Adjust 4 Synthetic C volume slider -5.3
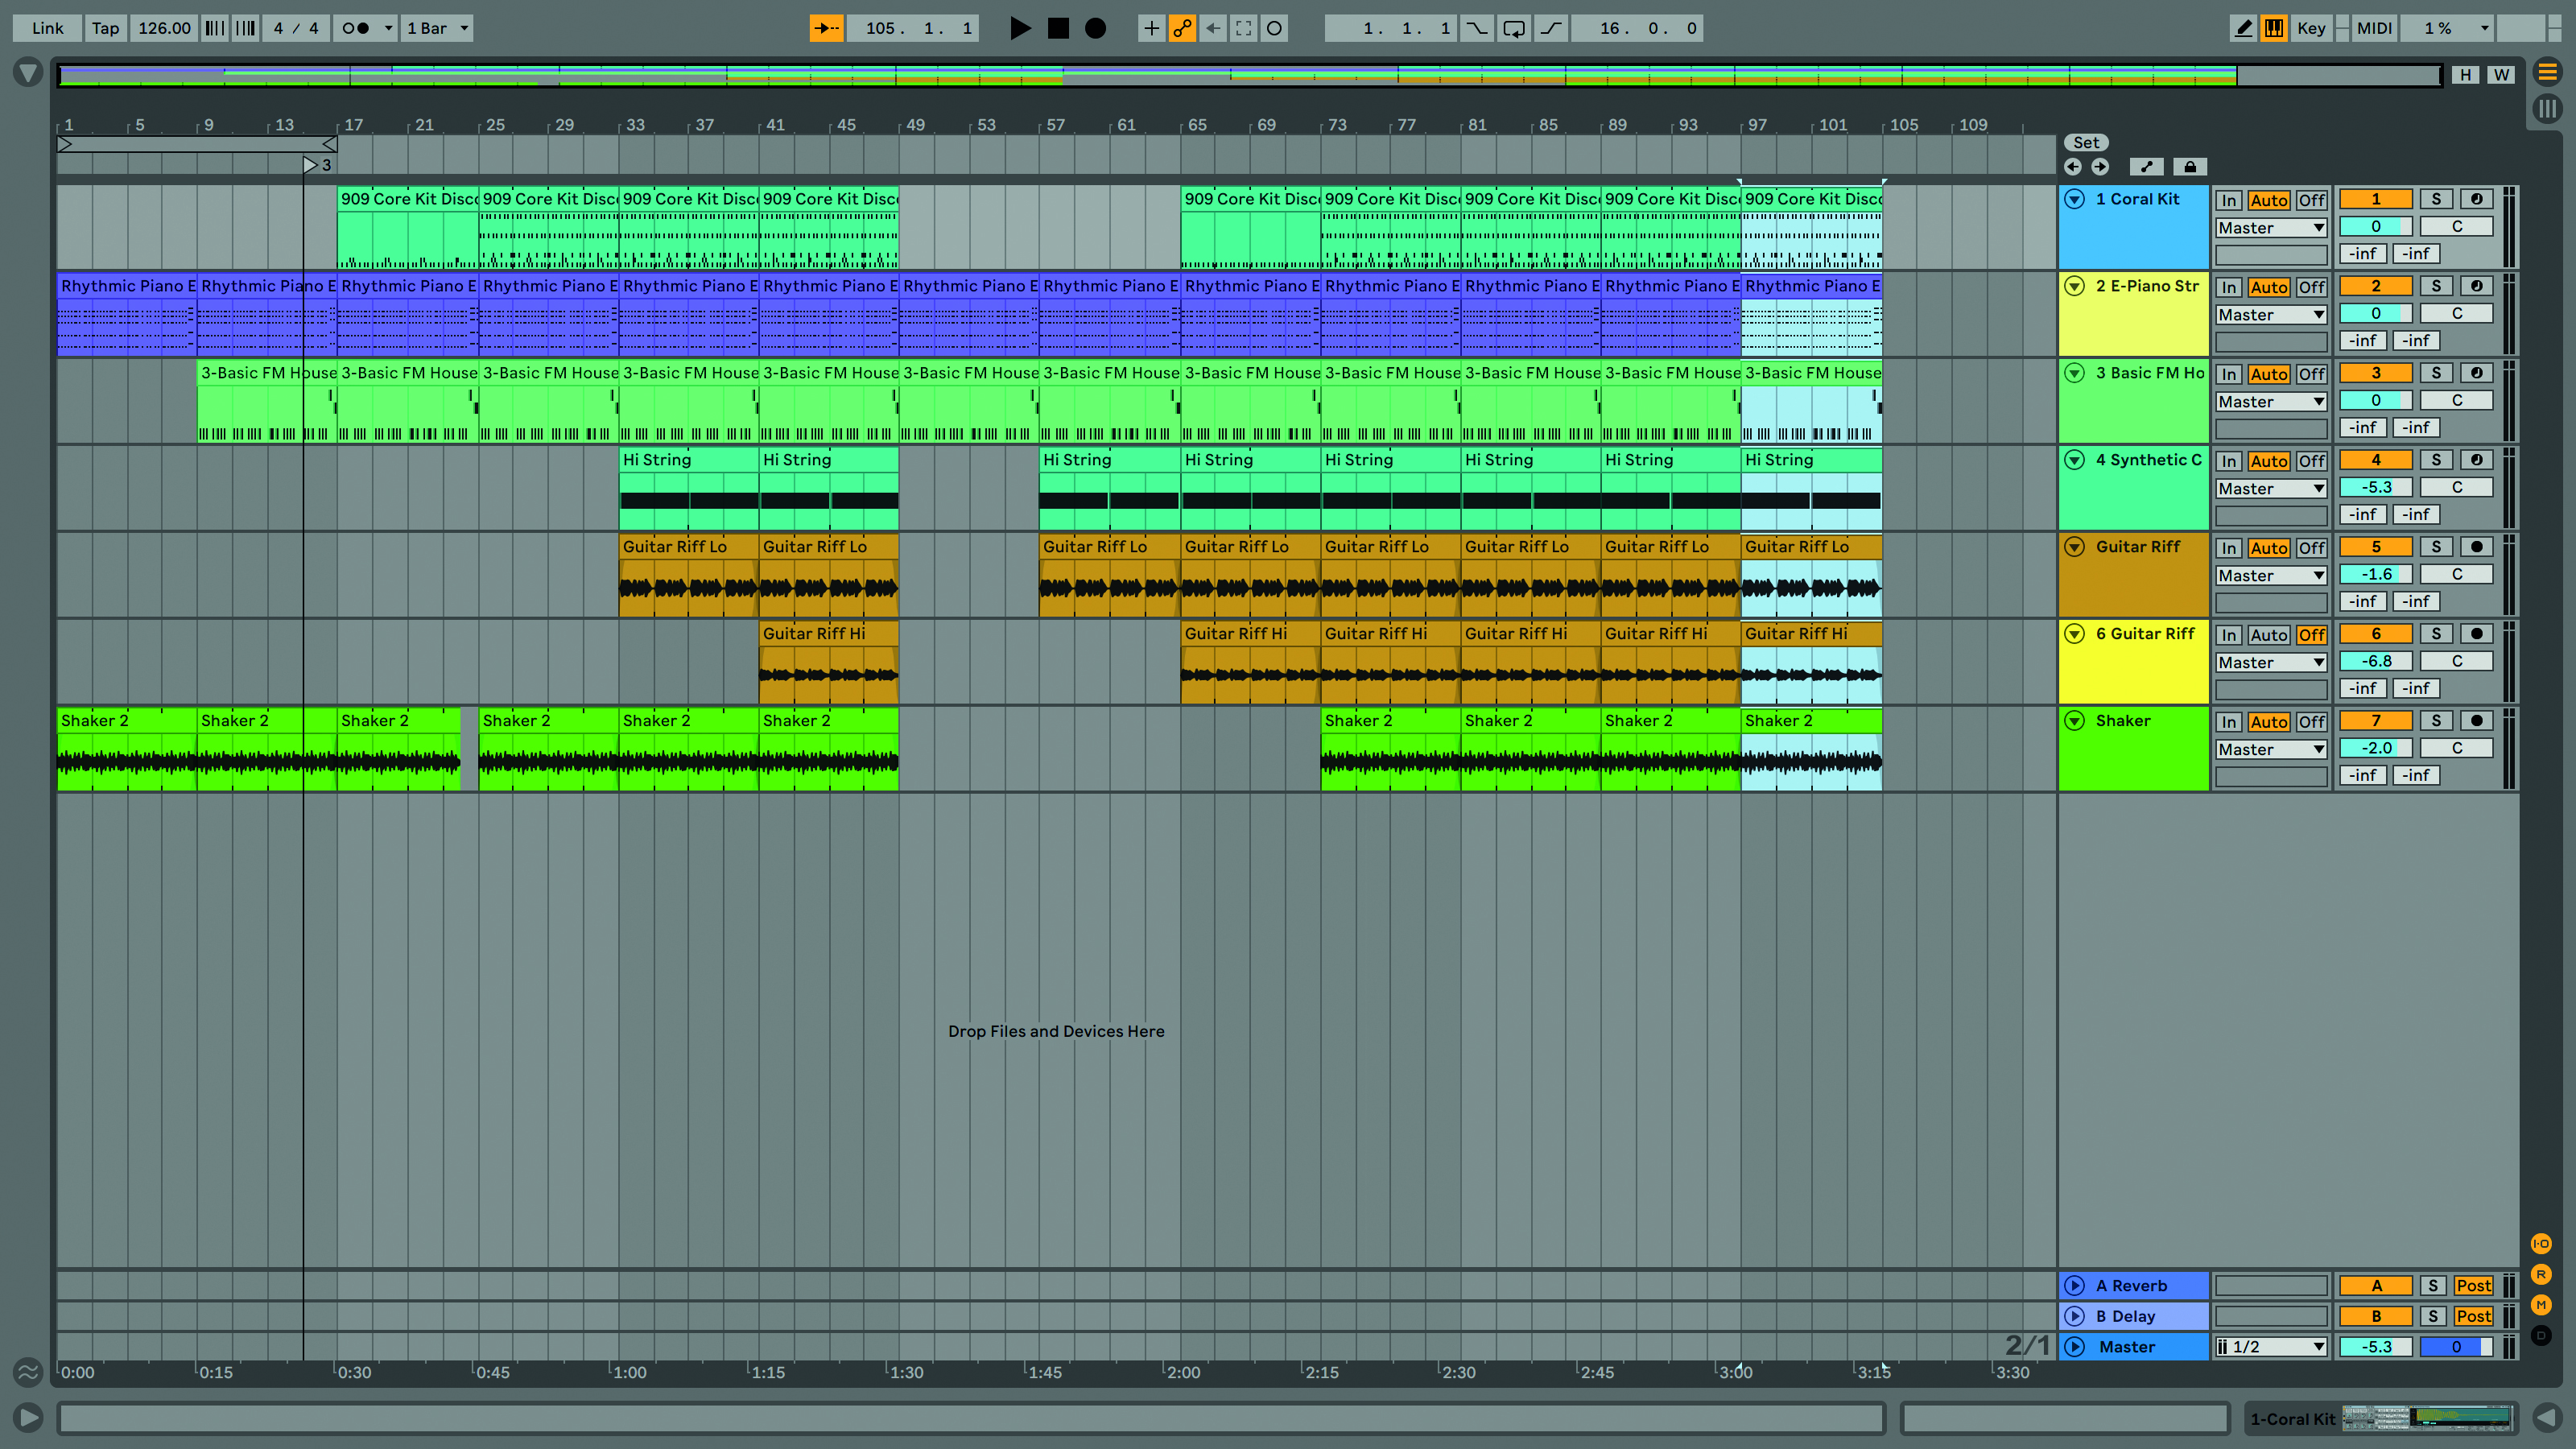The width and height of the screenshot is (2576, 1449). tap(2376, 488)
